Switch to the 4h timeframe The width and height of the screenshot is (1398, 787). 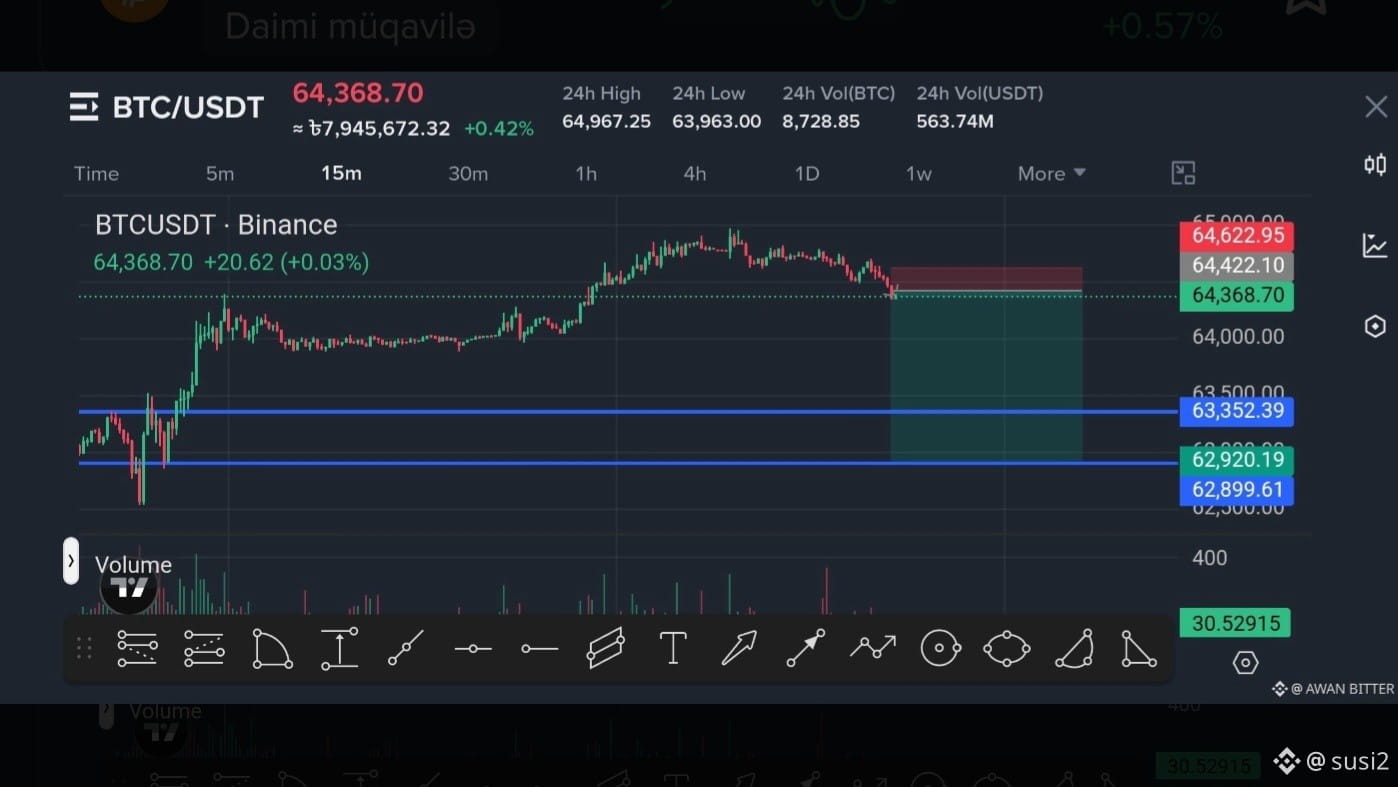(x=695, y=174)
